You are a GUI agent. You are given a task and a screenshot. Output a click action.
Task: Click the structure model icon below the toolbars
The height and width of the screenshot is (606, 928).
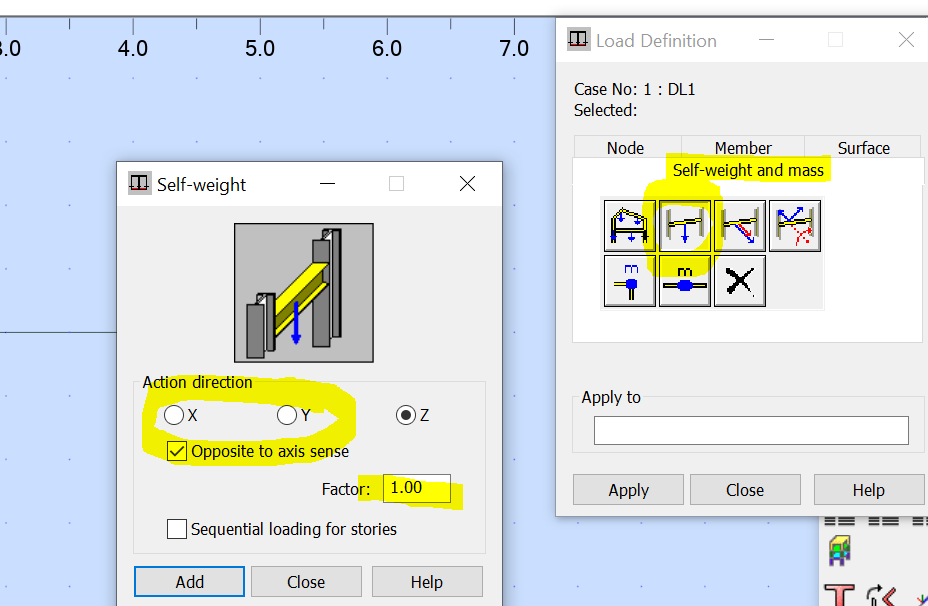(x=840, y=550)
